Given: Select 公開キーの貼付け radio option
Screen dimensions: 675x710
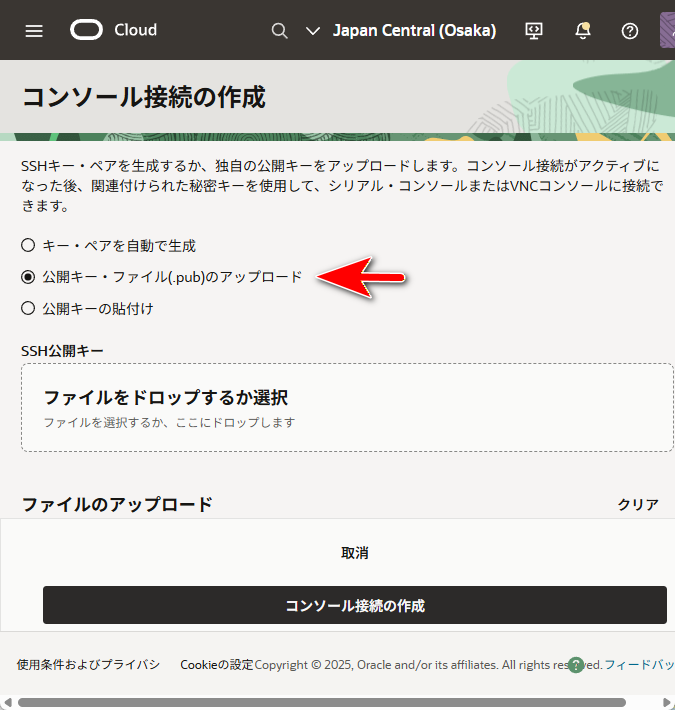Looking at the screenshot, I should pyautogui.click(x=28, y=309).
